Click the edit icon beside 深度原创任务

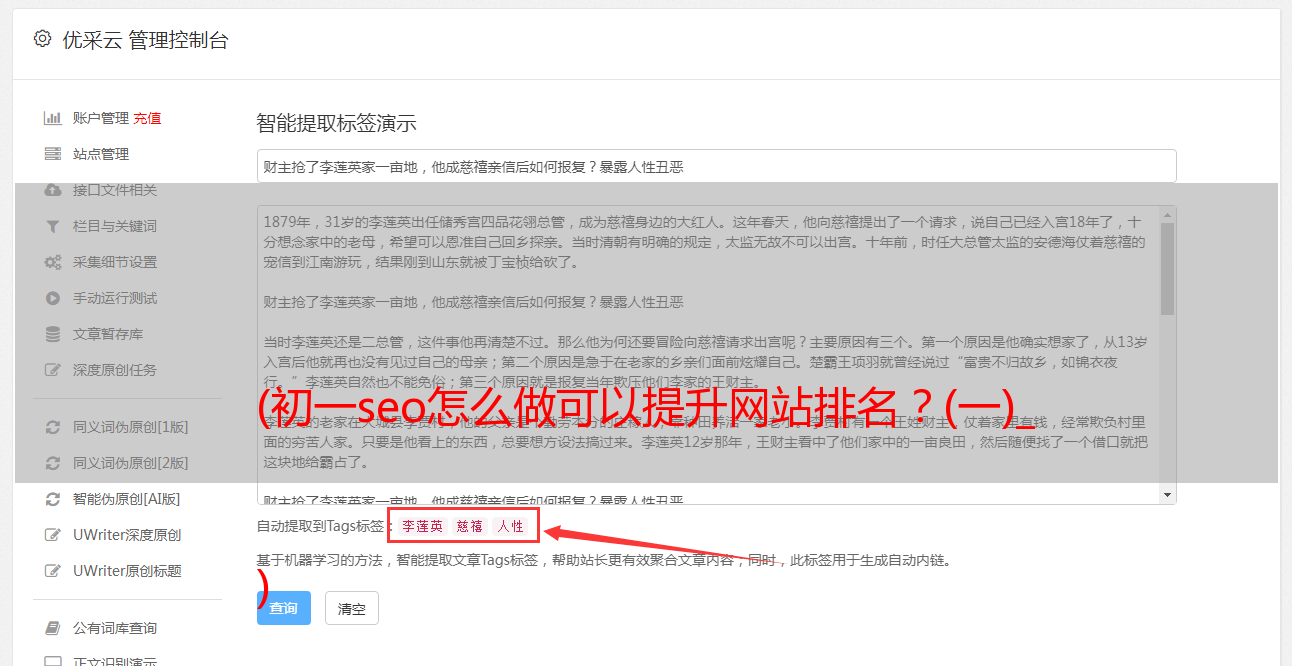tap(53, 370)
